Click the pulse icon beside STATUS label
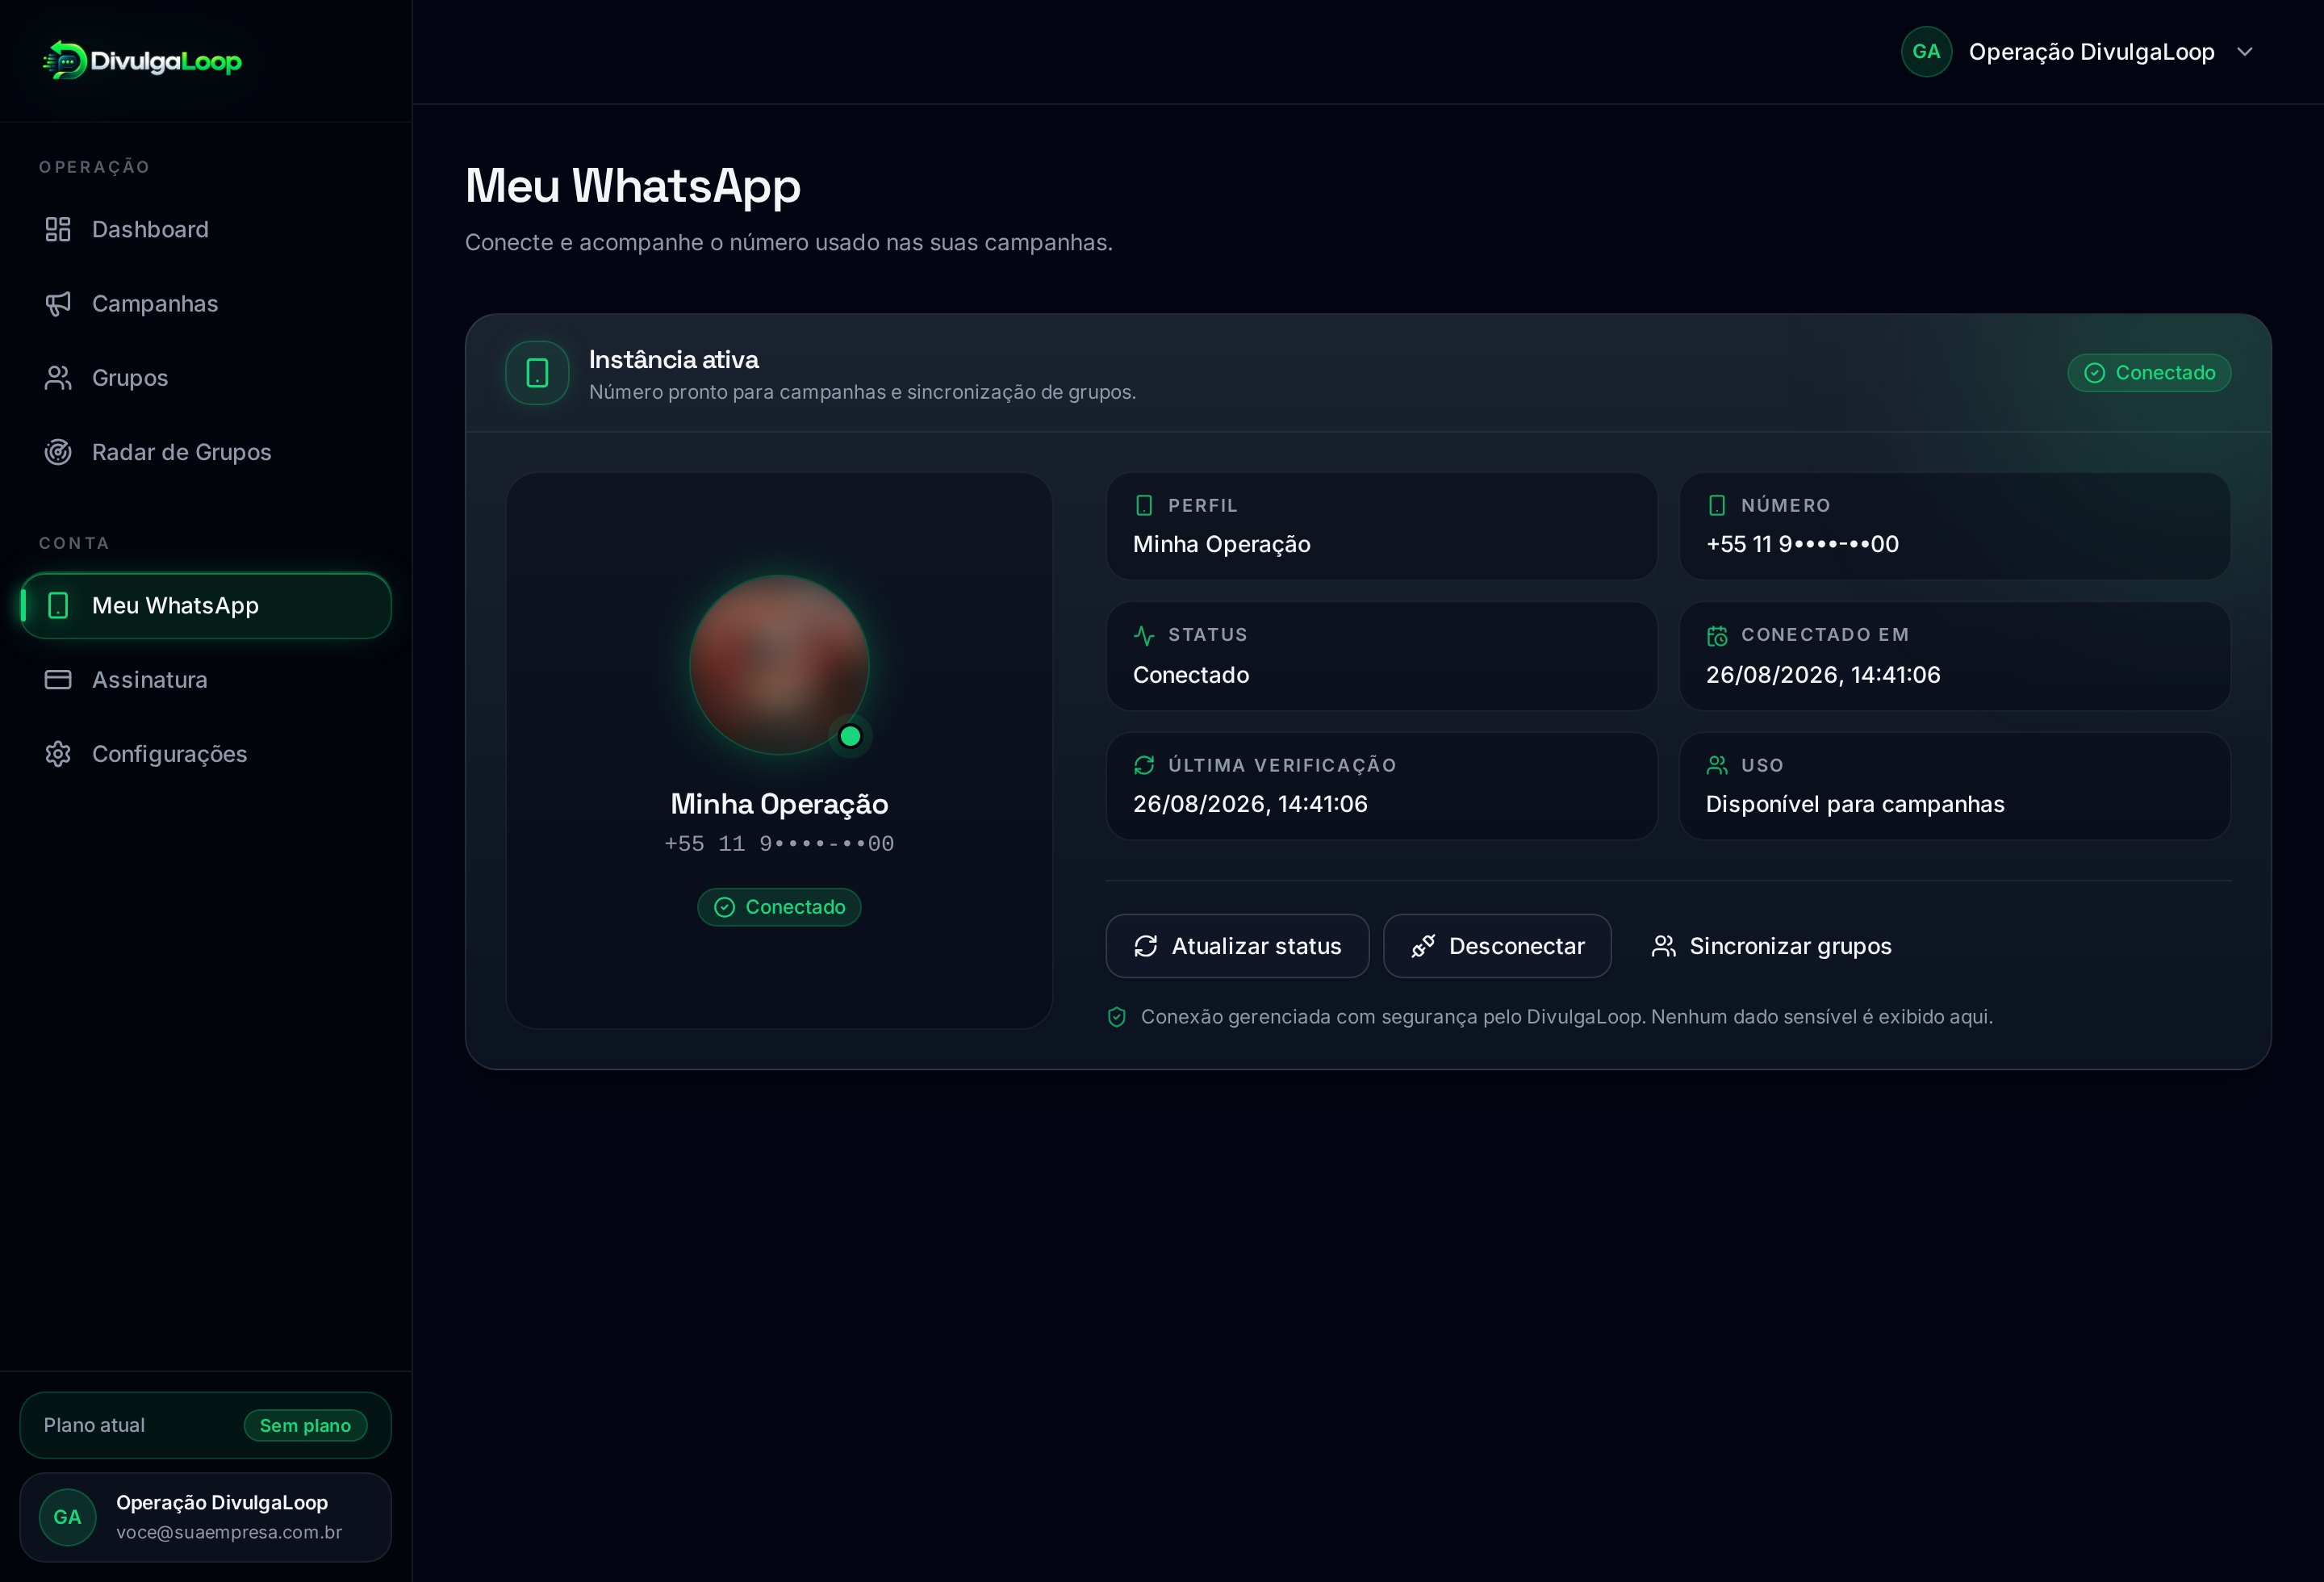This screenshot has width=2324, height=1582. click(x=1144, y=635)
